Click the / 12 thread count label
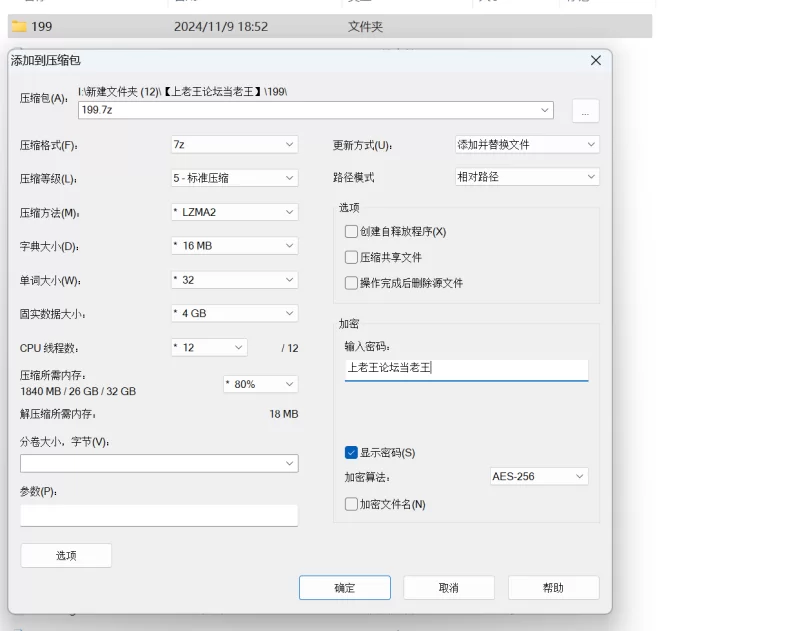The height and width of the screenshot is (631, 800). (x=290, y=348)
